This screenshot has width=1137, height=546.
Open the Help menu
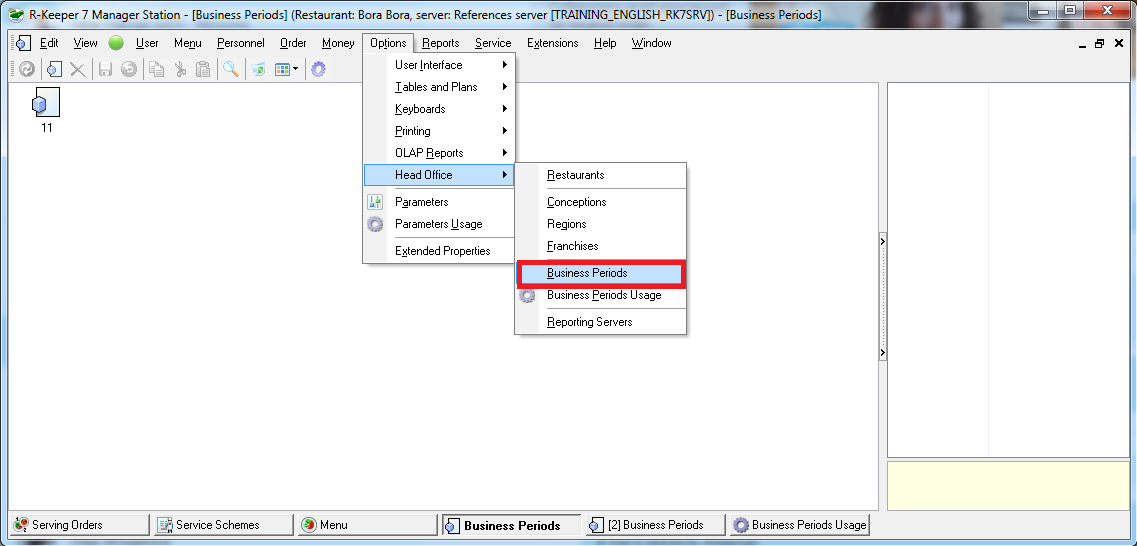605,43
